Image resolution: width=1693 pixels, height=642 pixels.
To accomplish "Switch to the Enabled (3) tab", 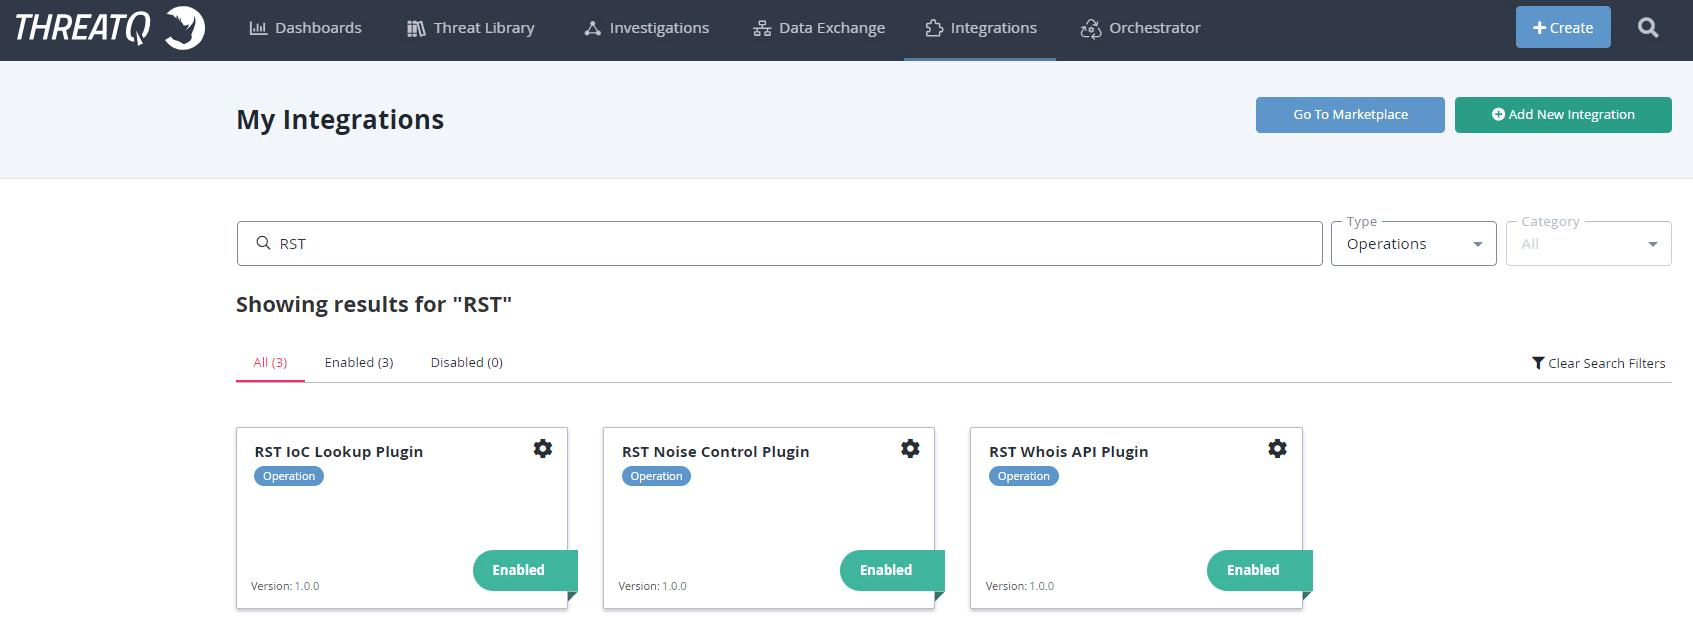I will [x=359, y=363].
